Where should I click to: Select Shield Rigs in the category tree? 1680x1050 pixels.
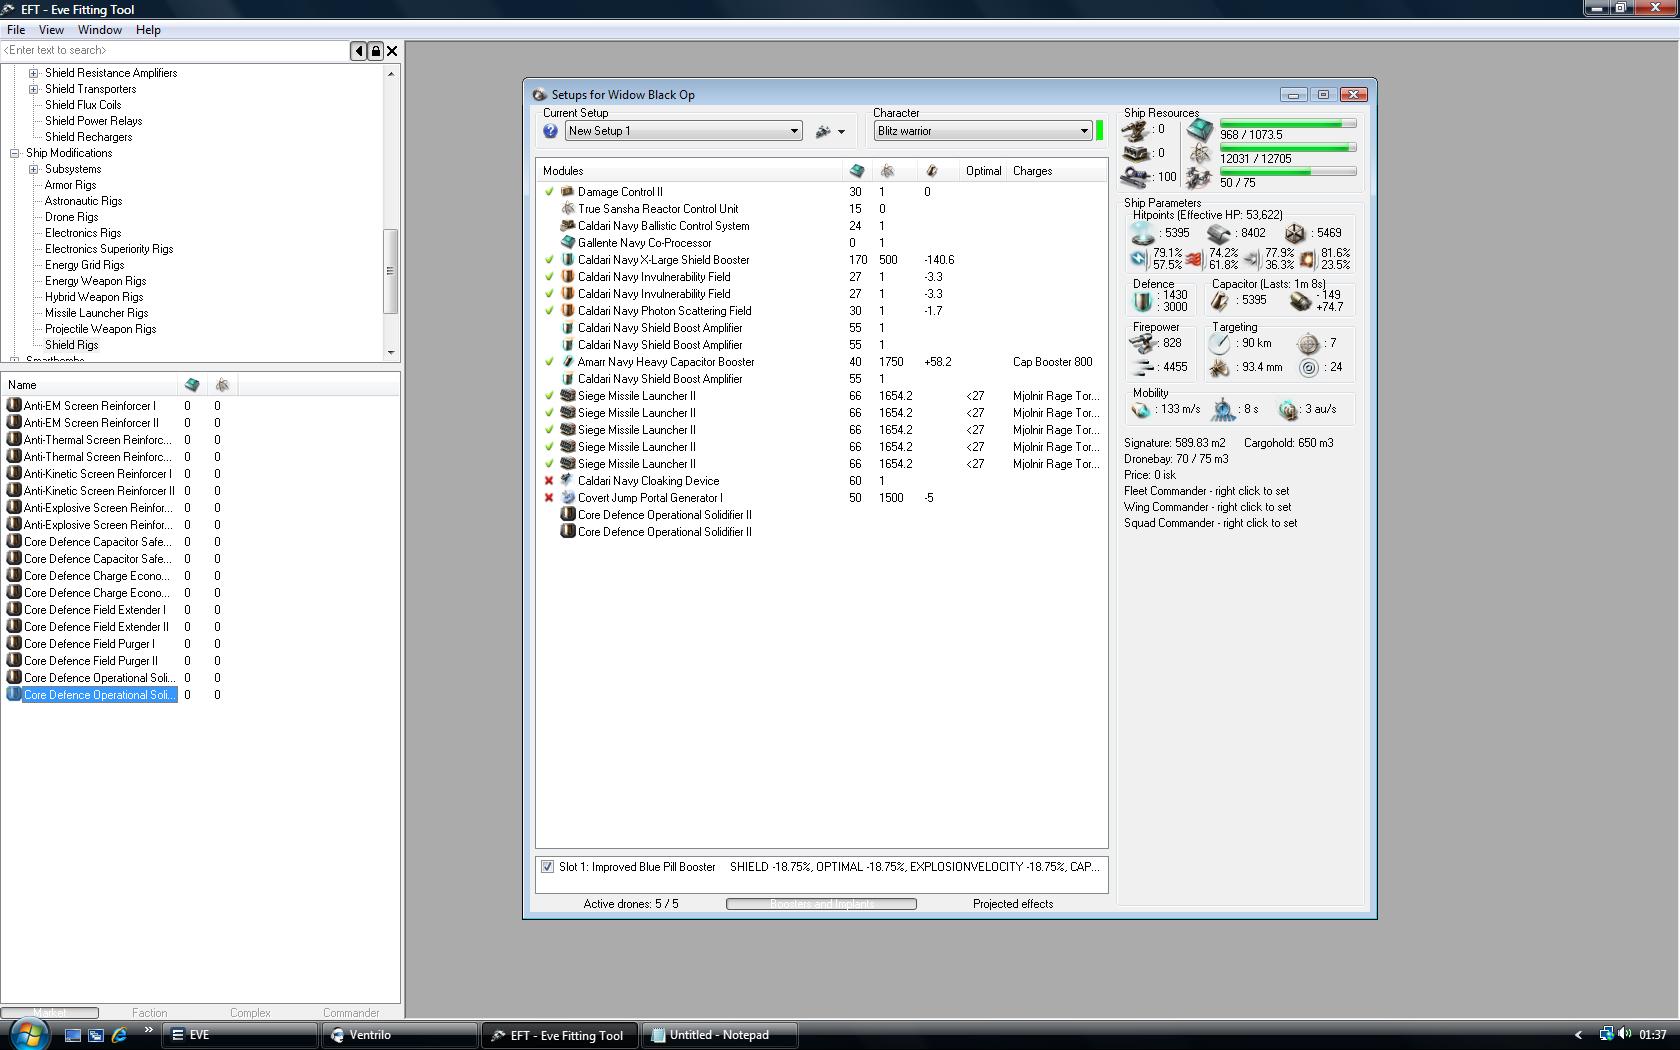72,345
